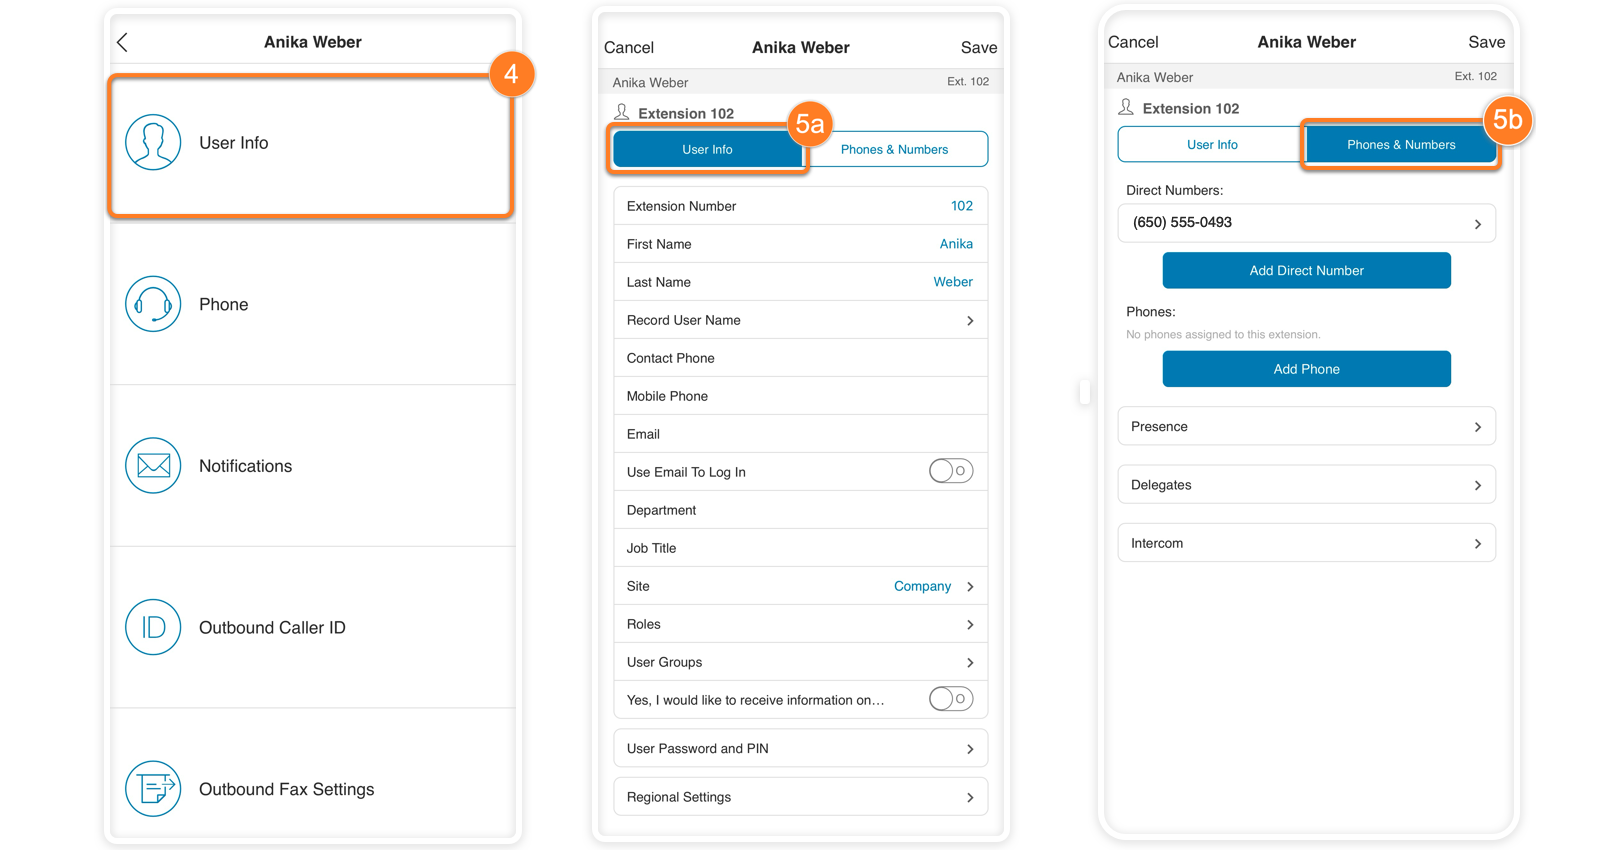This screenshot has width=1600, height=850.
Task: Tap the Notifications envelope icon
Action: [153, 466]
